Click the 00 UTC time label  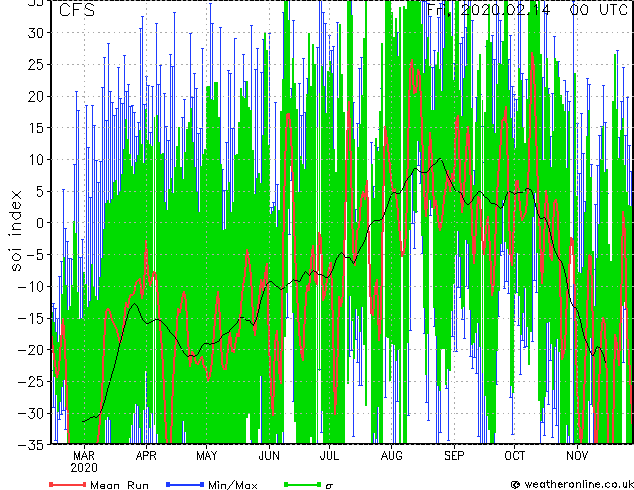pos(598,10)
